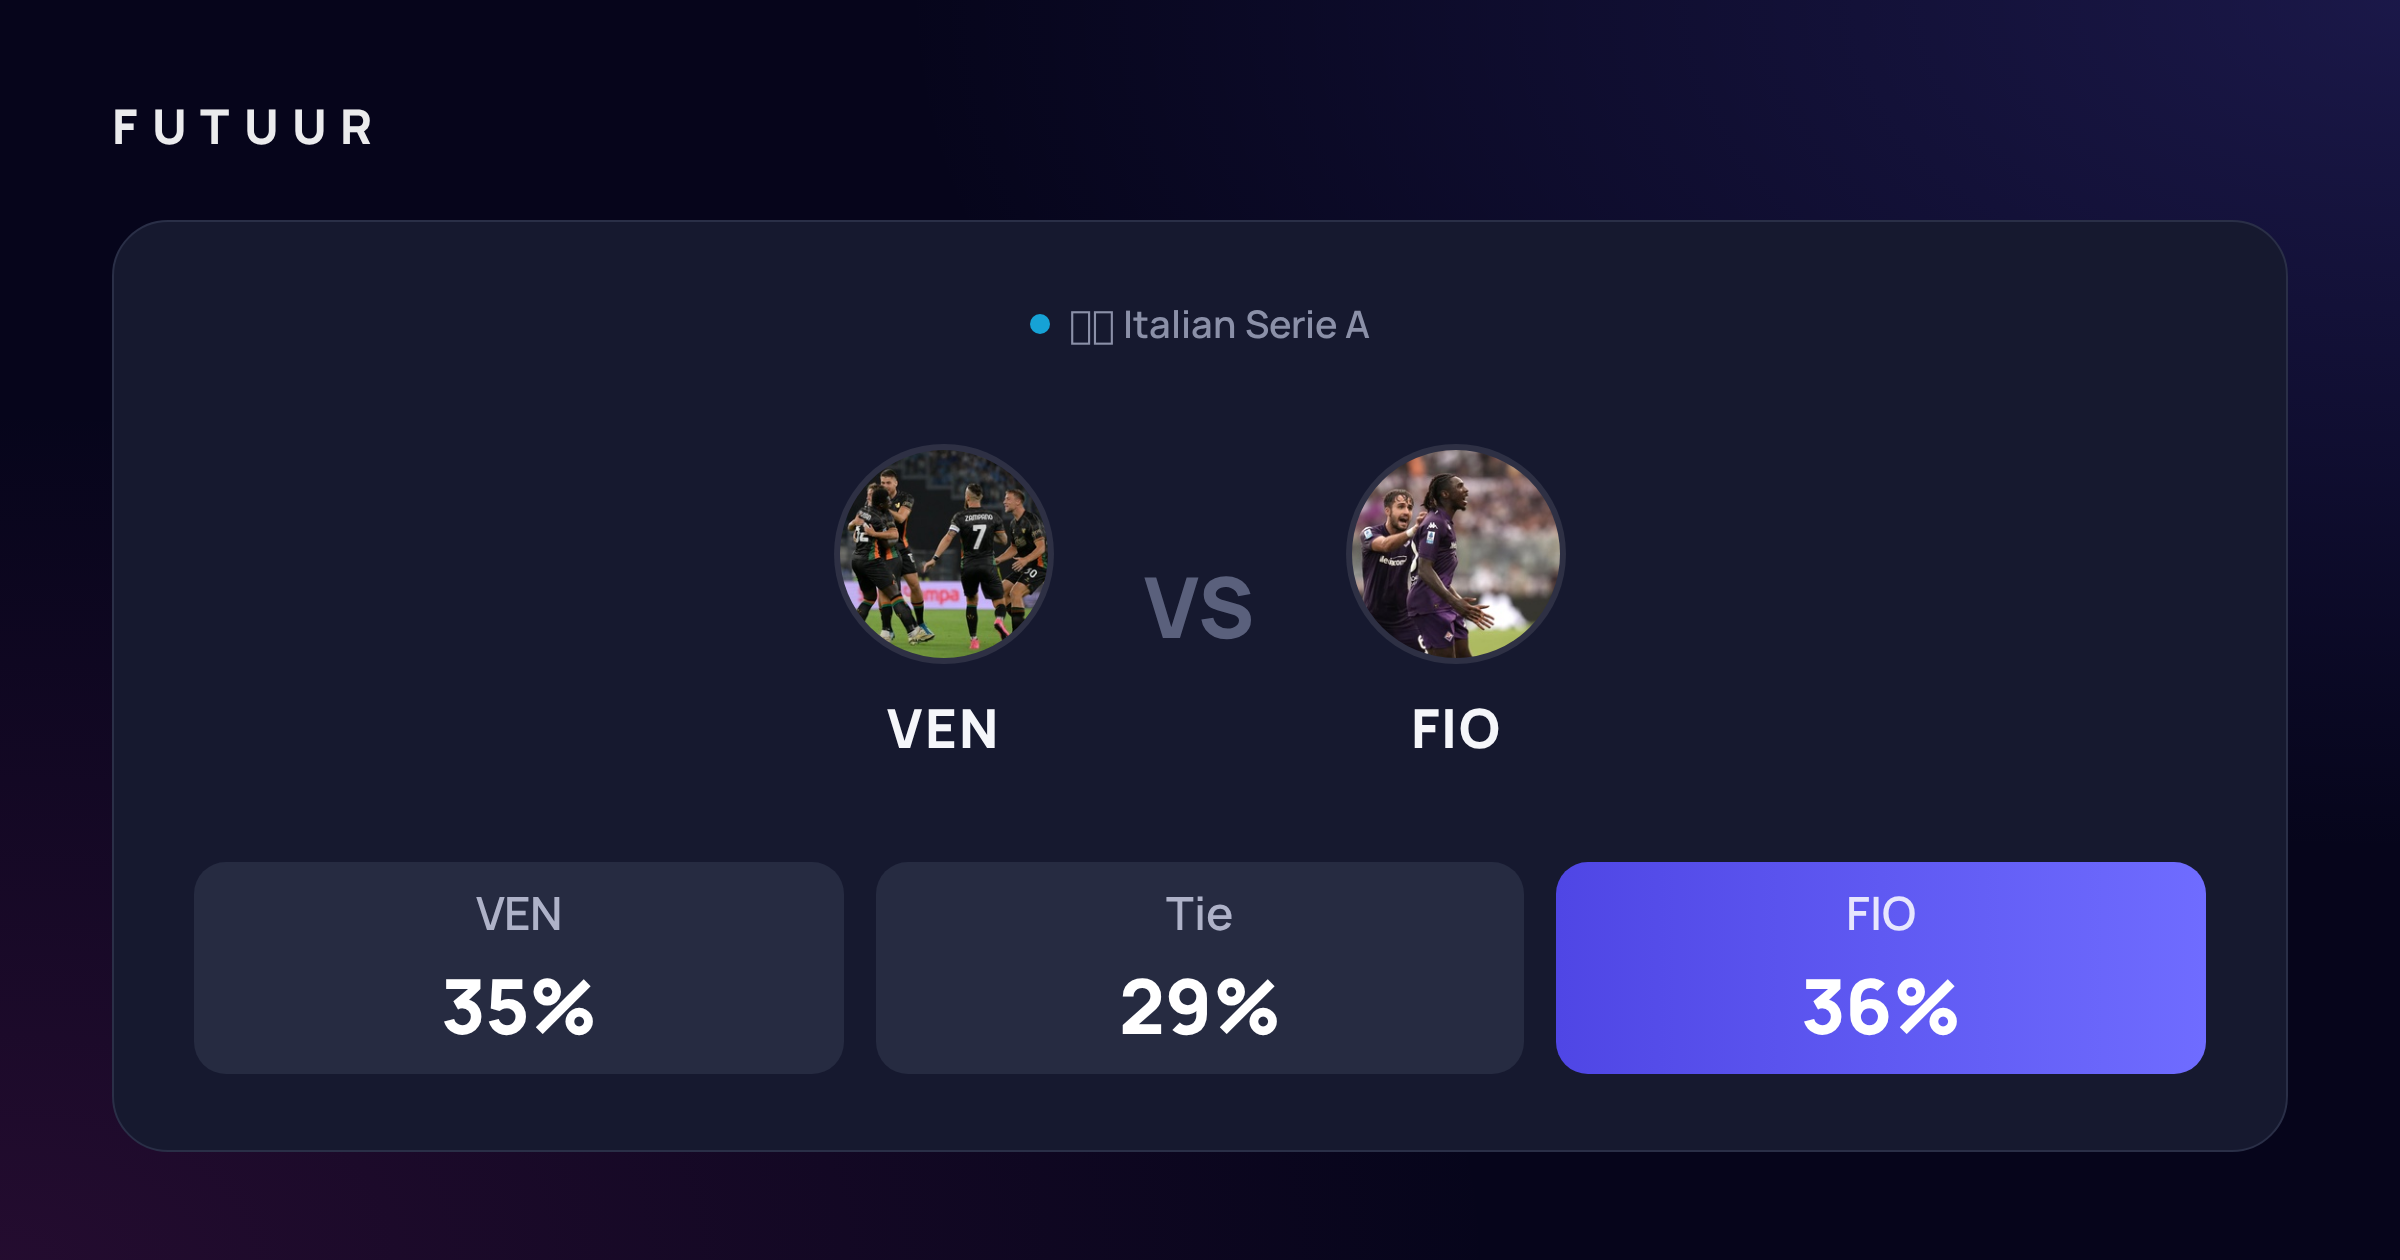Click the 35% figure for VEN

tap(518, 1007)
